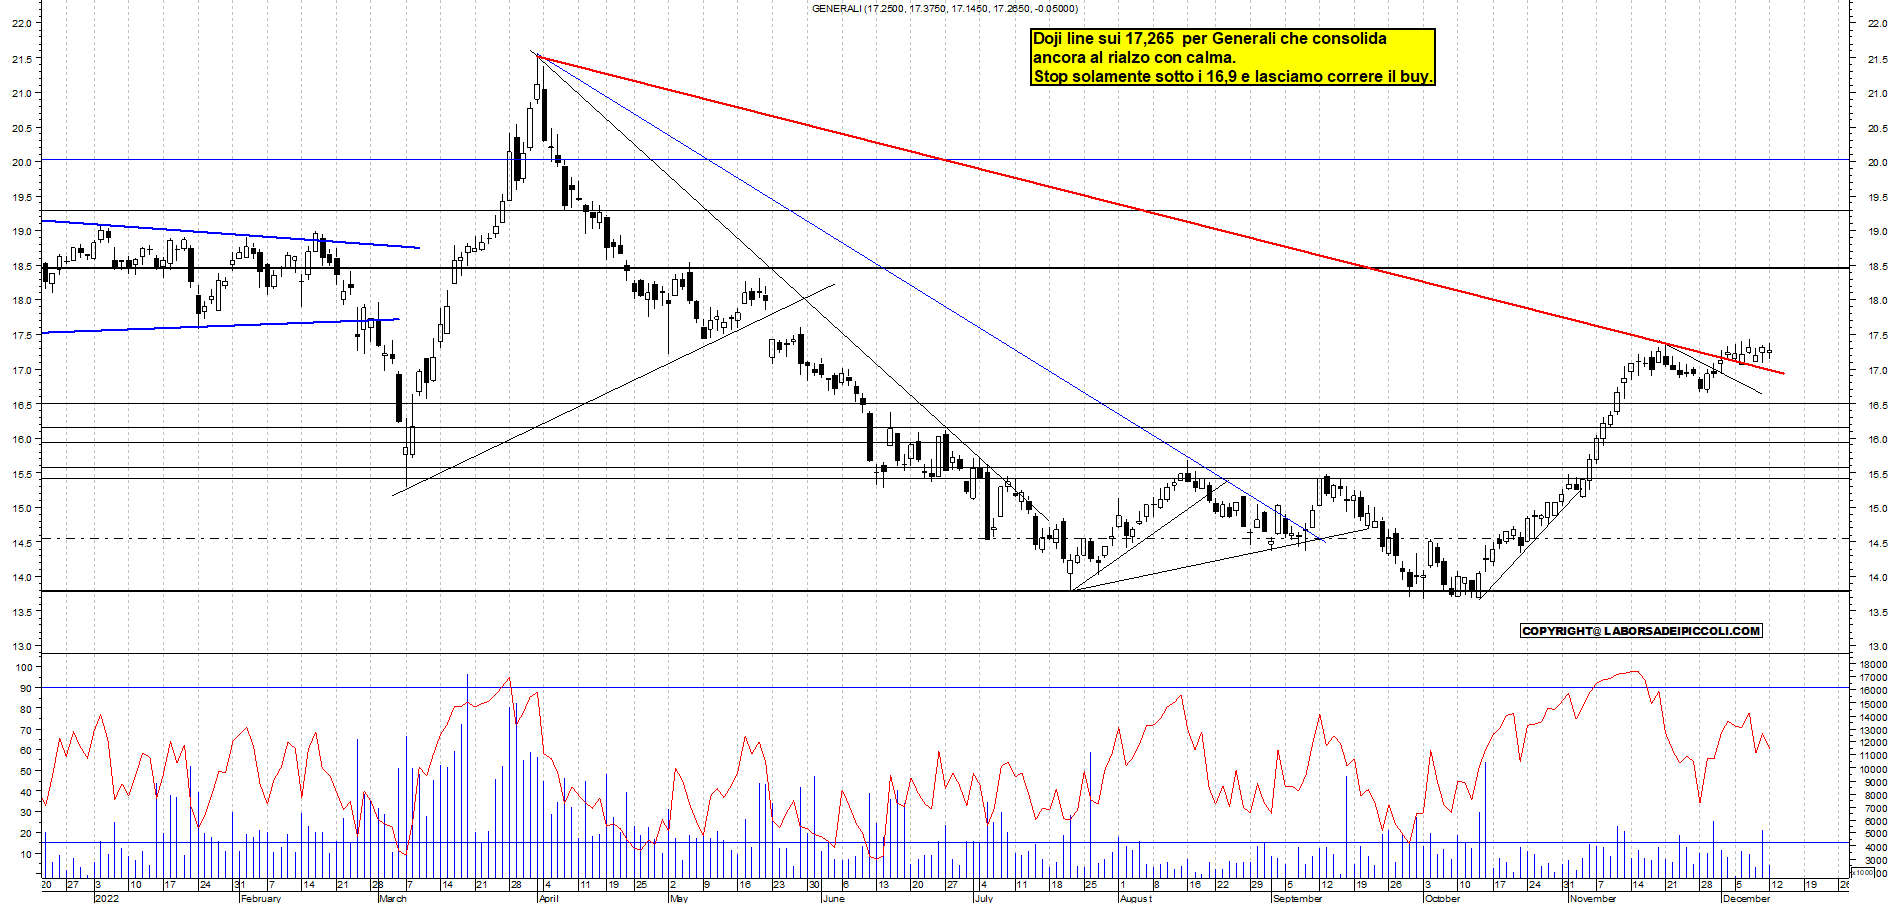Click the annotation line "Stop solamente sotto i 16,9"
Image resolution: width=1890 pixels, height=903 pixels.
click(x=1135, y=76)
